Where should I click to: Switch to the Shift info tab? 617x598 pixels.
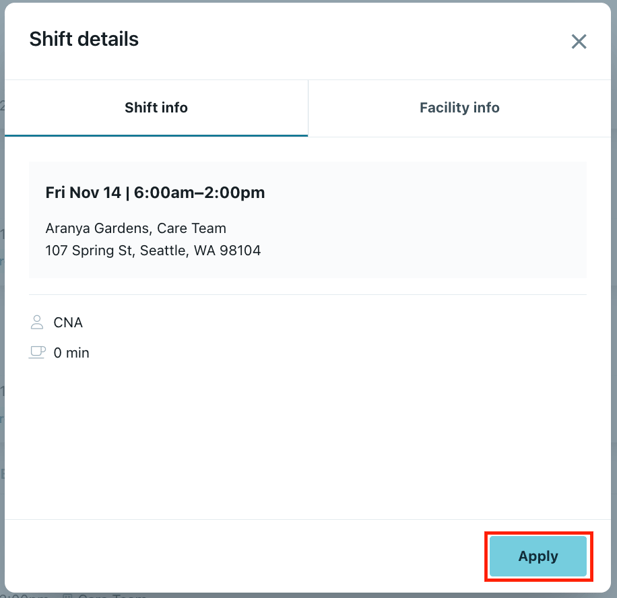coord(156,108)
